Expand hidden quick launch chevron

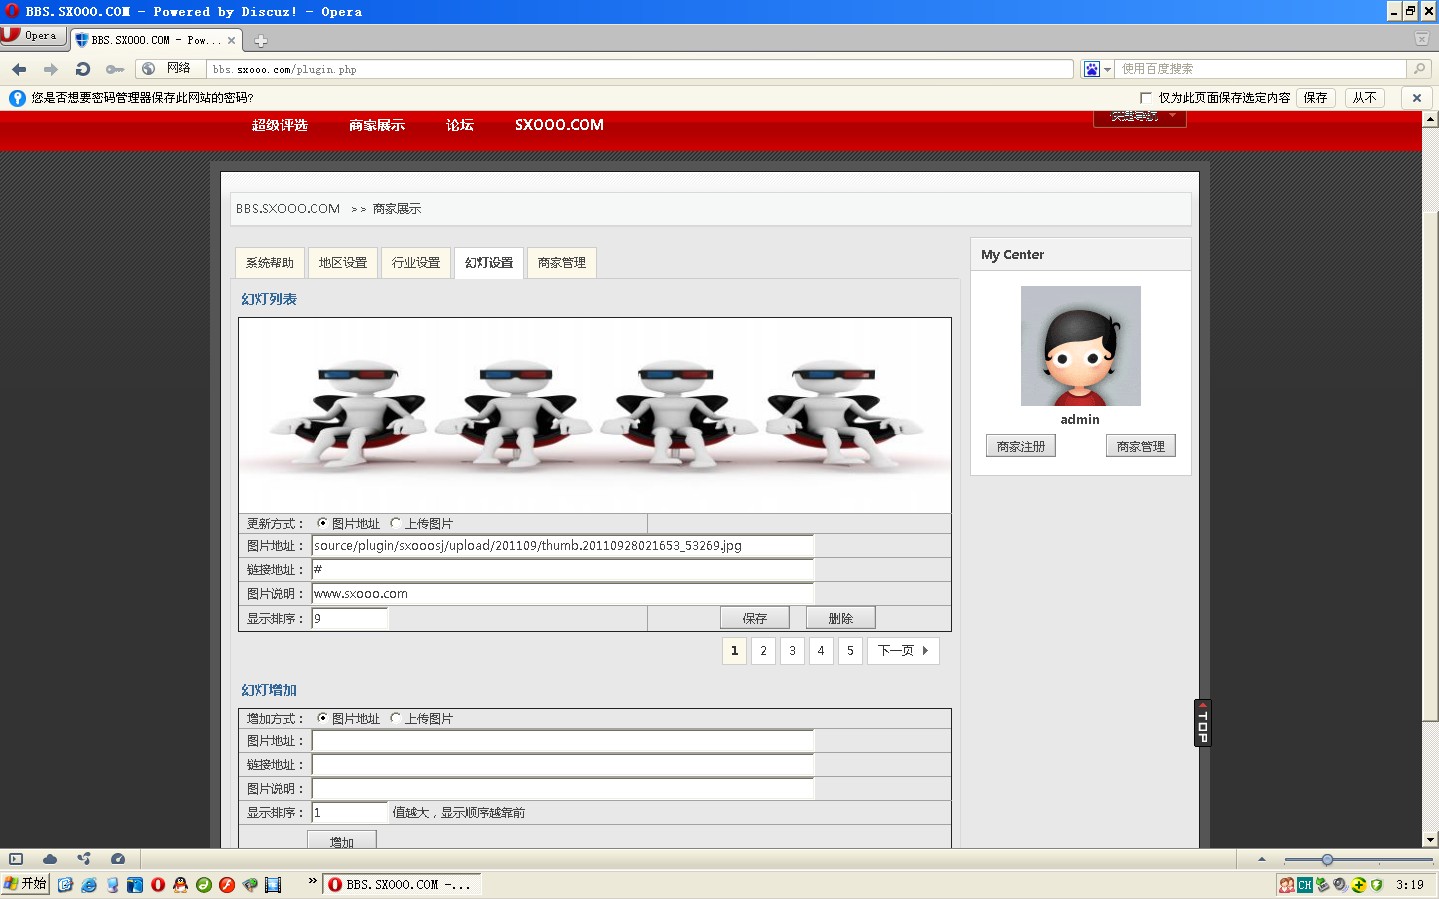tap(312, 881)
